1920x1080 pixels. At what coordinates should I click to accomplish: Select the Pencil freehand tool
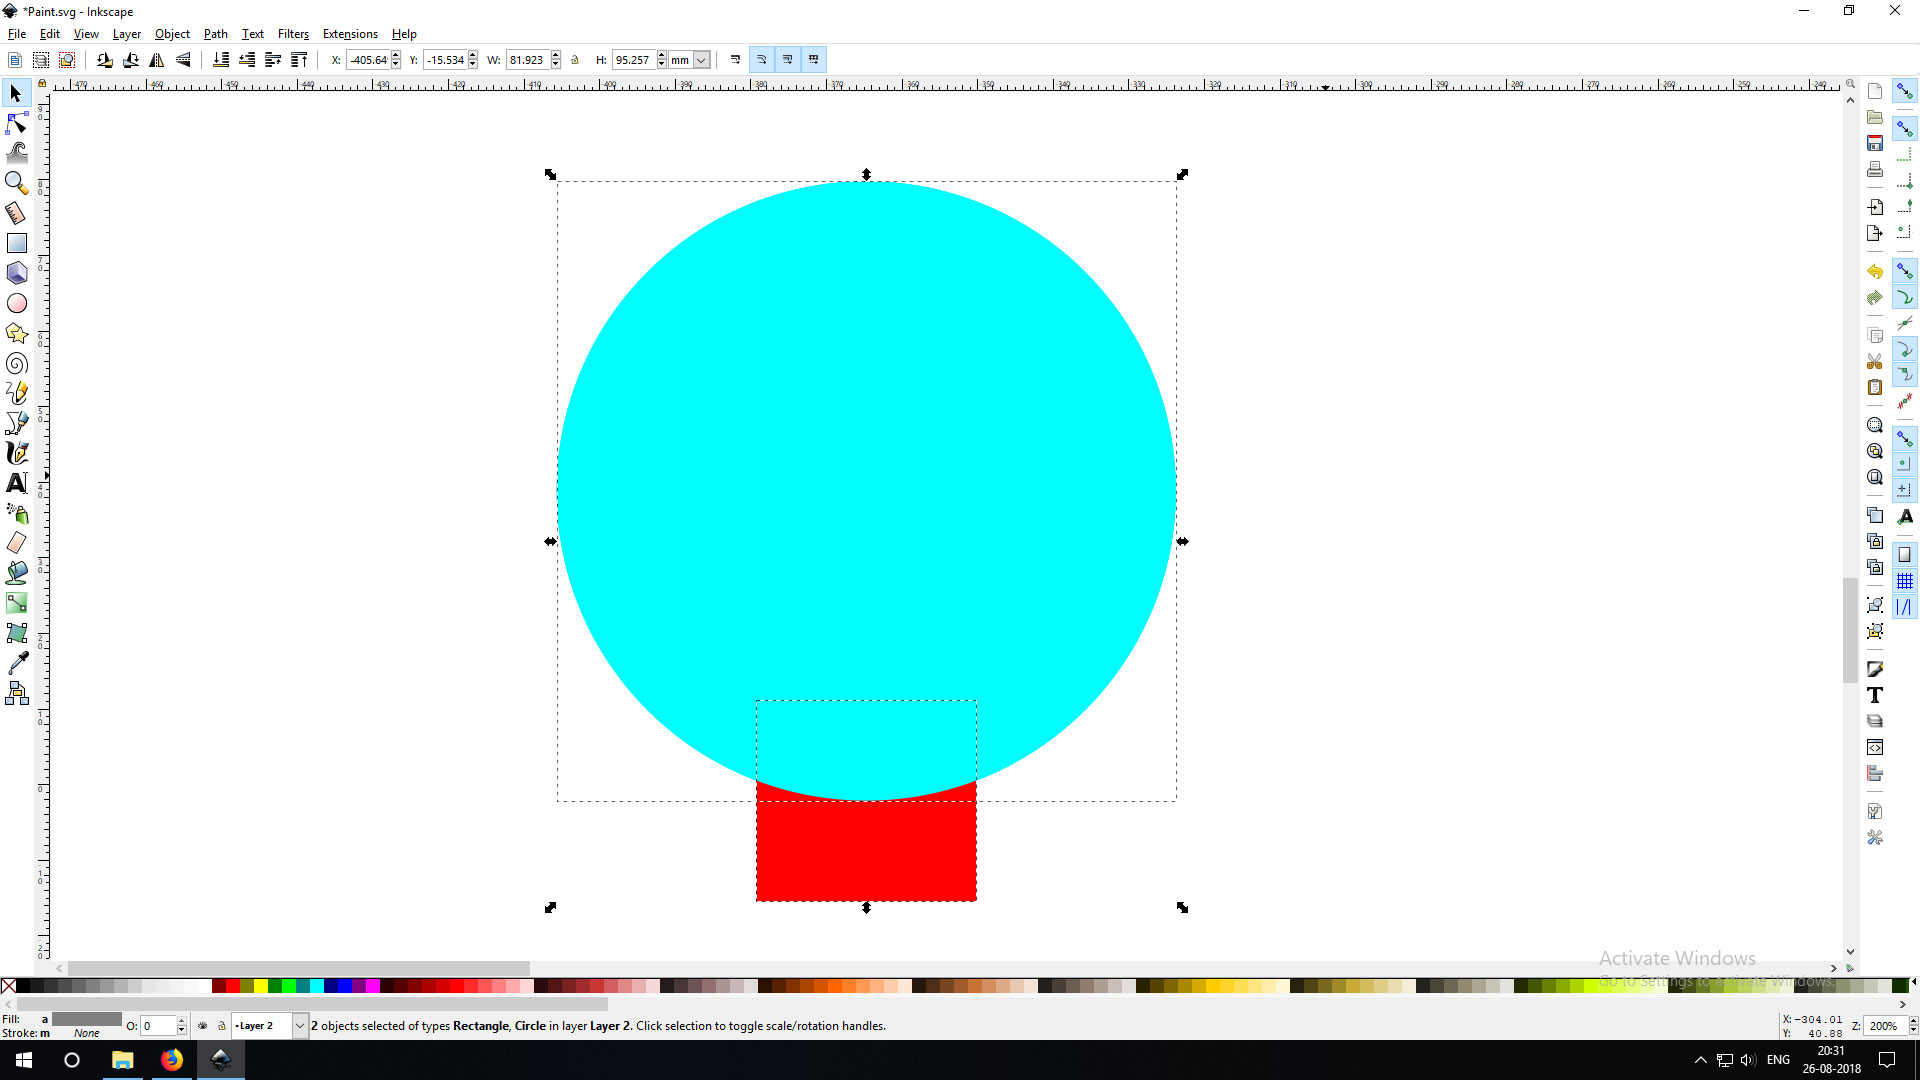click(16, 393)
